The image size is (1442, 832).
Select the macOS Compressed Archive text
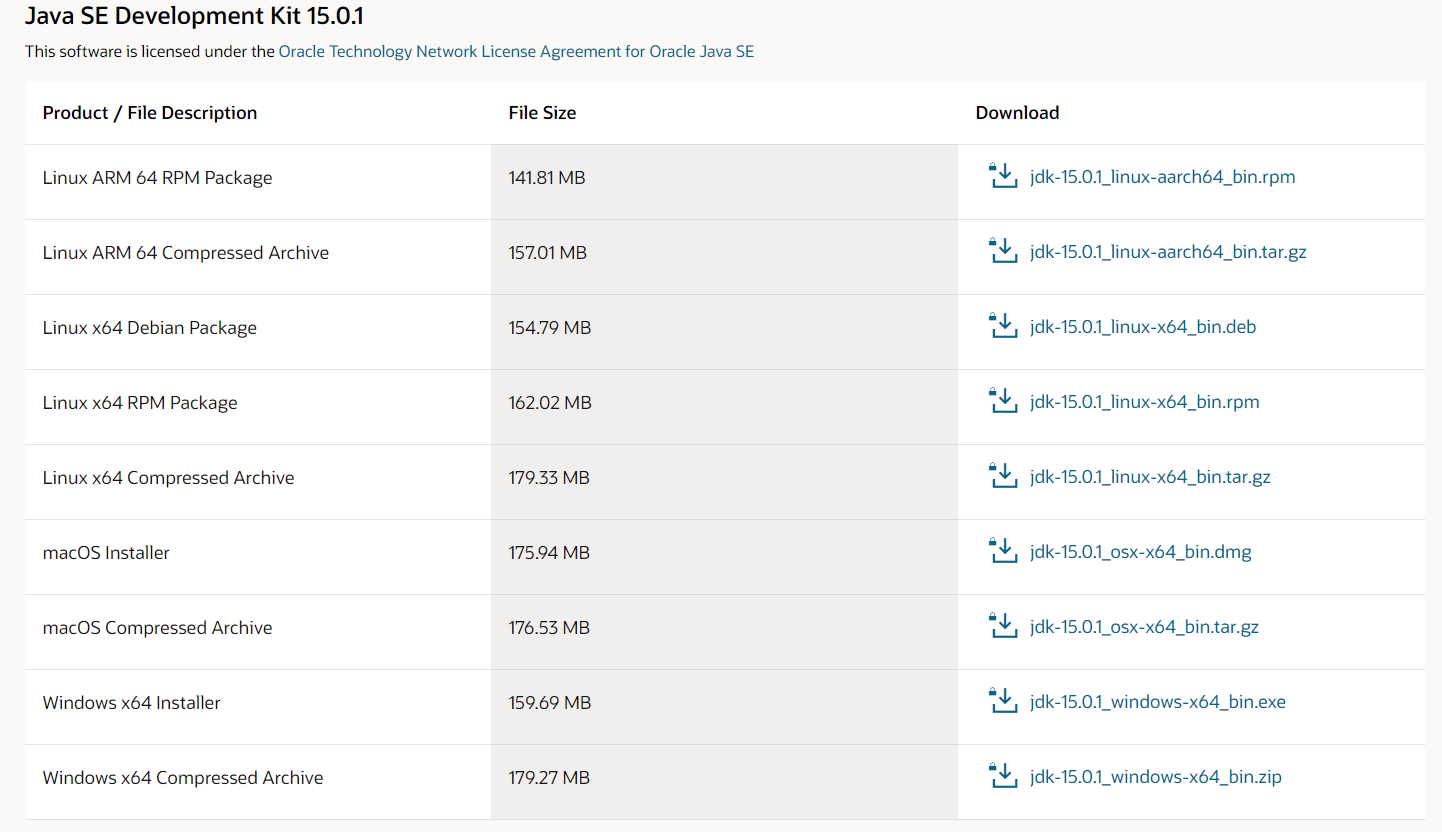(157, 628)
